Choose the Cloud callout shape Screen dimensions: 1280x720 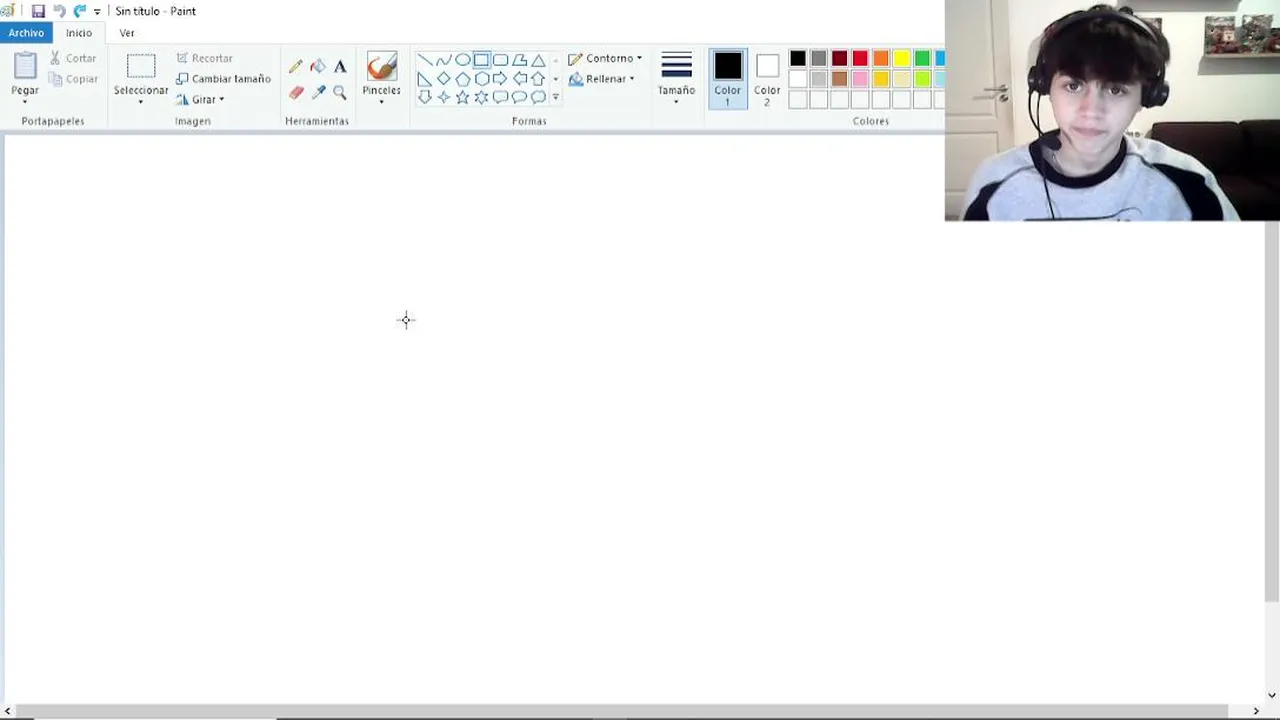click(539, 97)
